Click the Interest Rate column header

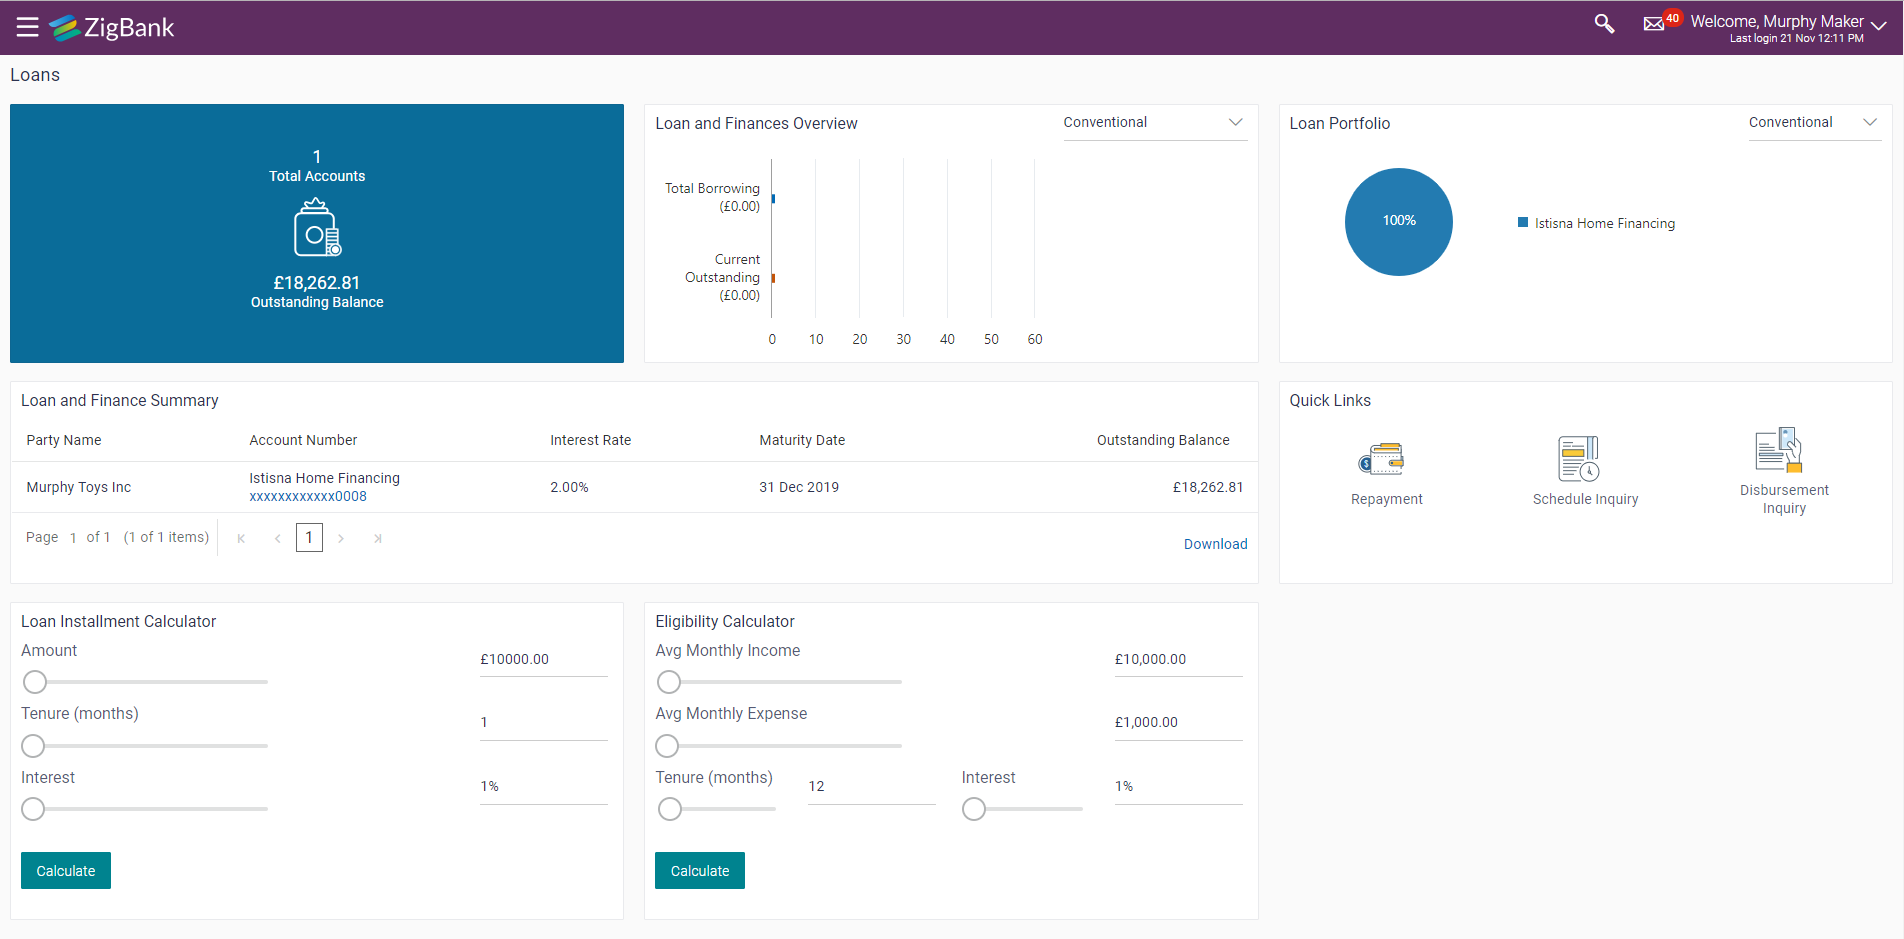point(591,440)
